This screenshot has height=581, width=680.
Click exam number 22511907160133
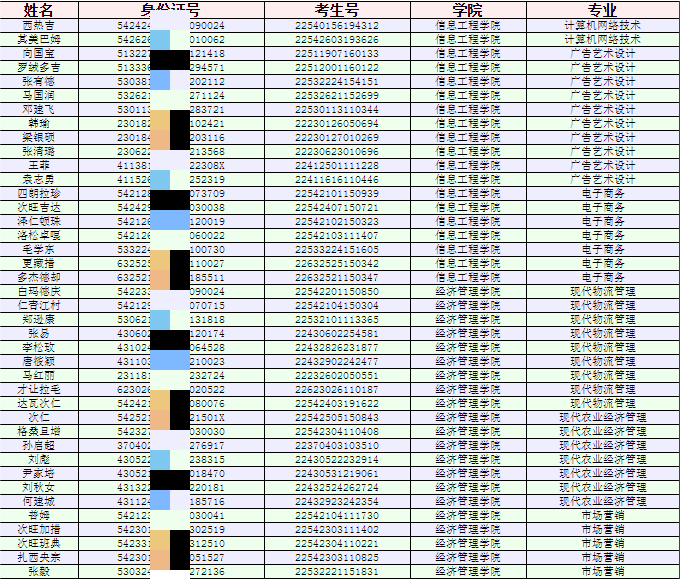337,53
